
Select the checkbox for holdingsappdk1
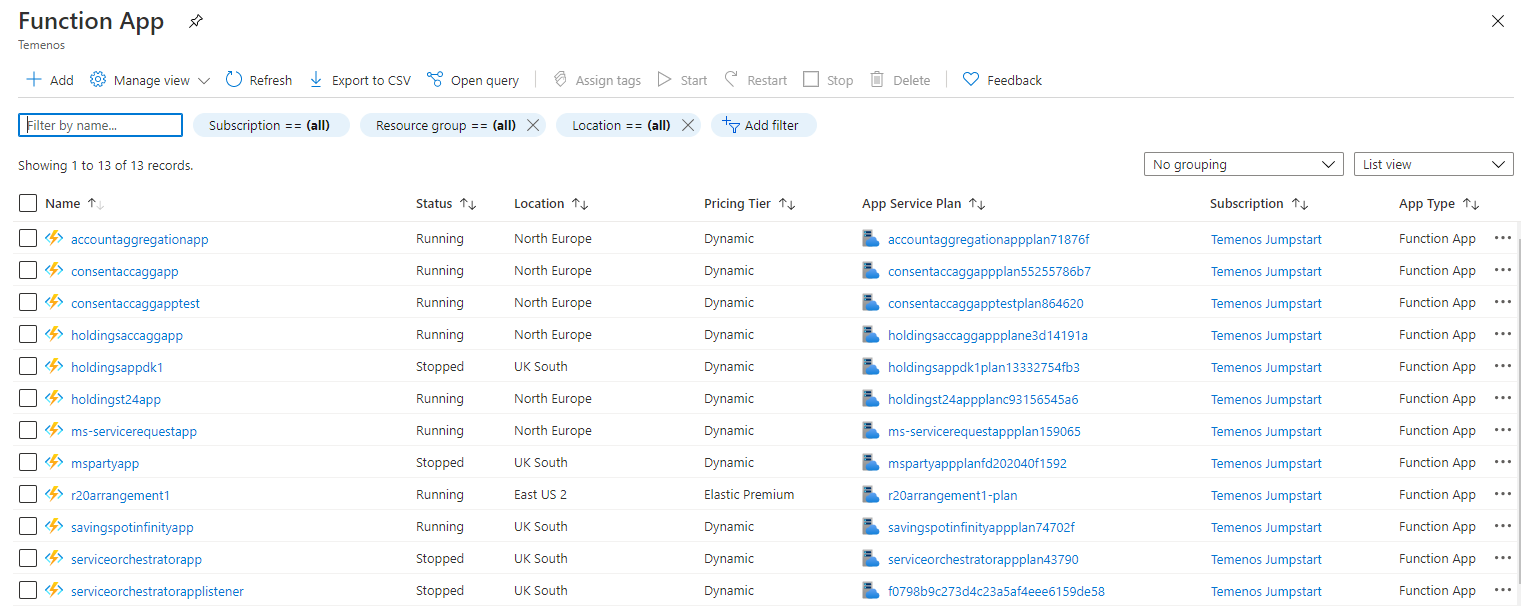(x=28, y=367)
